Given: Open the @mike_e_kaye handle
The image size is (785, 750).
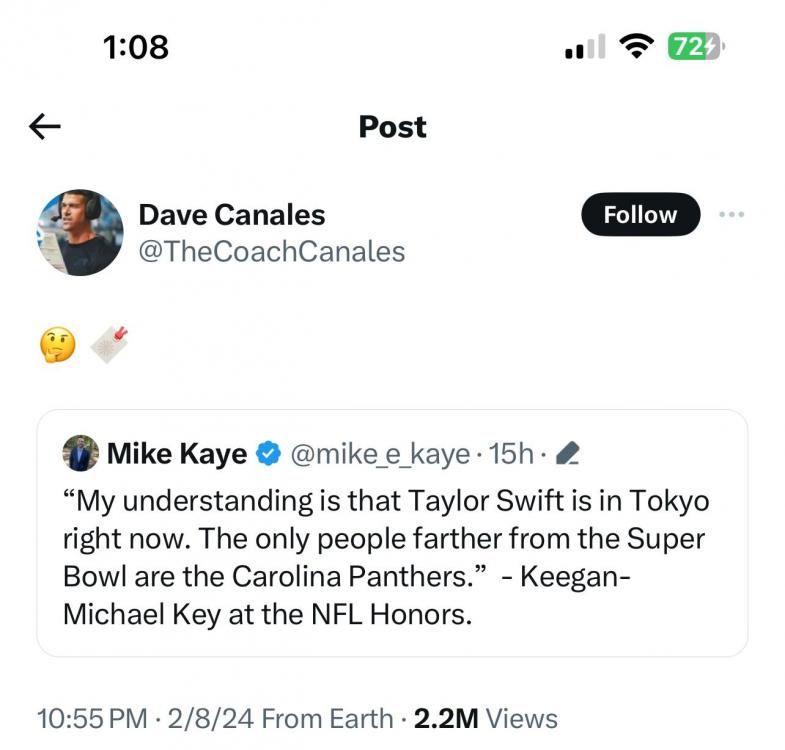Looking at the screenshot, I should point(379,454).
